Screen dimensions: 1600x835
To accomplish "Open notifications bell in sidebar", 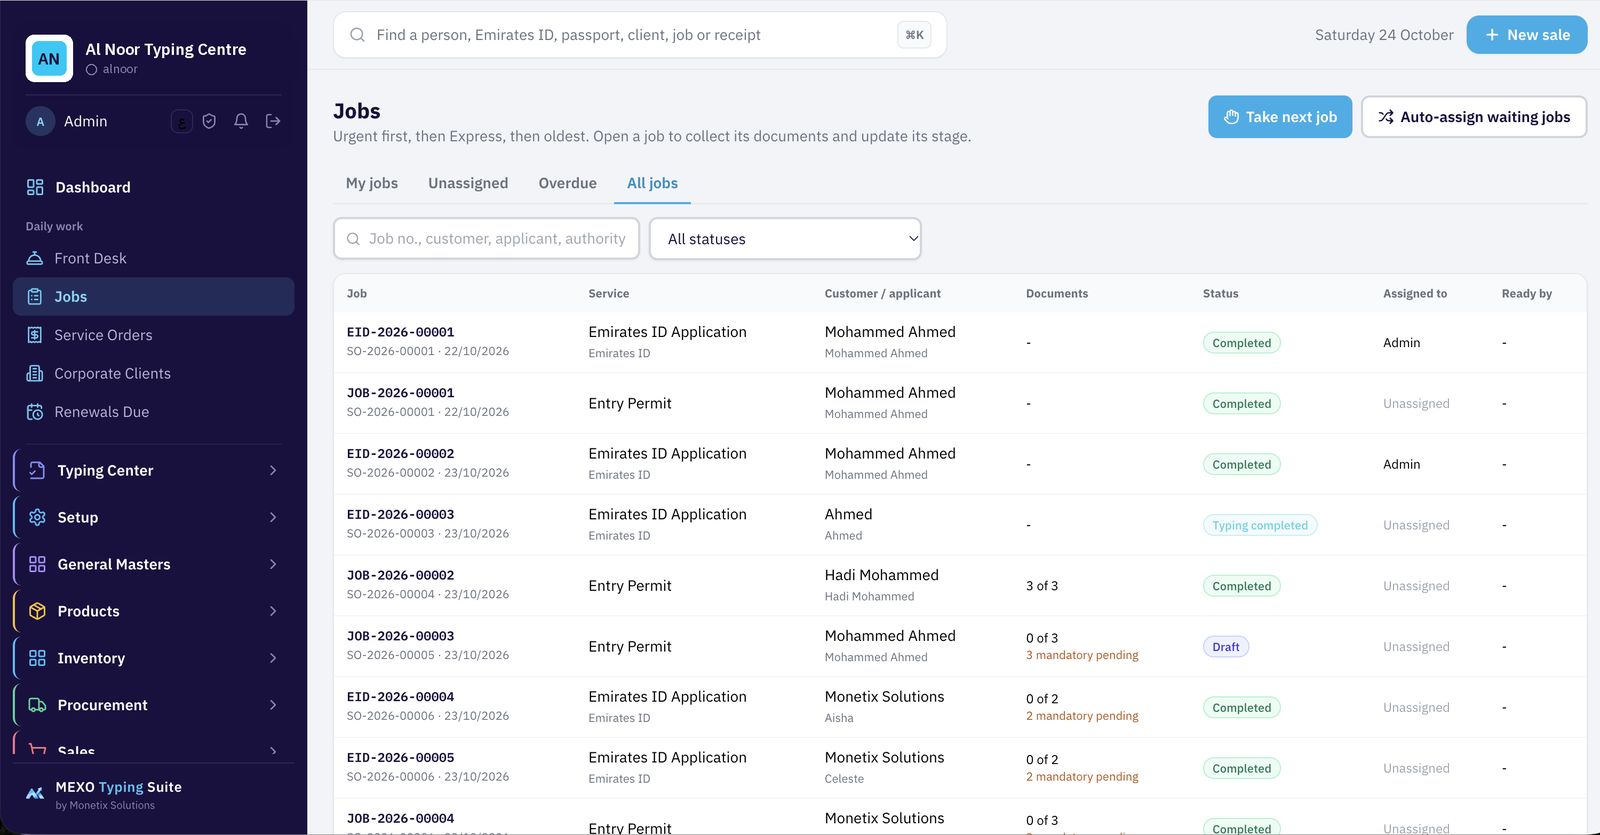I will click(241, 121).
